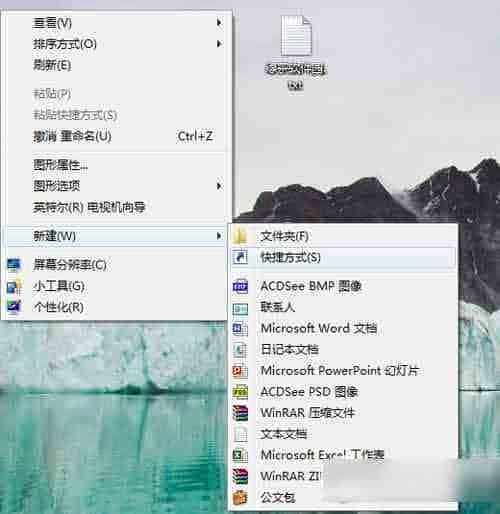The height and width of the screenshot is (514, 500).
Task: Create a new Microsoft Word 文档
Action: click(x=343, y=329)
